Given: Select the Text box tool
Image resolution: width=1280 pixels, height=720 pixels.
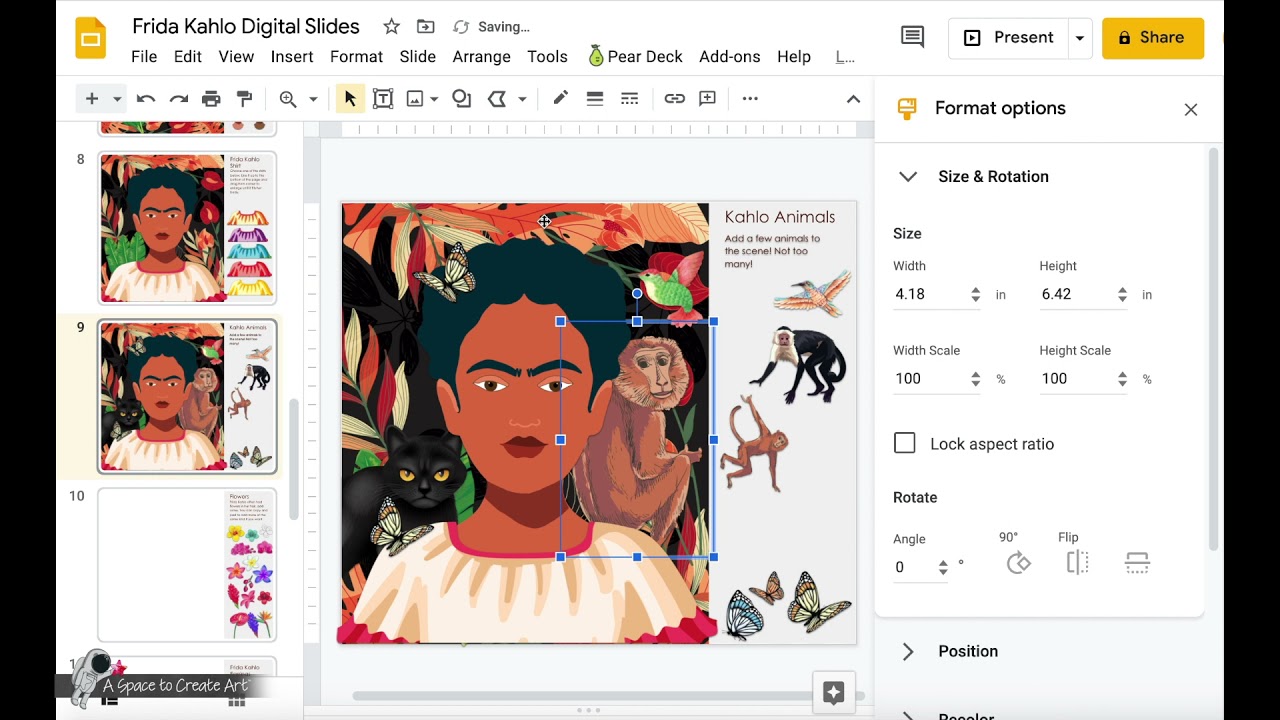Looking at the screenshot, I should coord(383,98).
